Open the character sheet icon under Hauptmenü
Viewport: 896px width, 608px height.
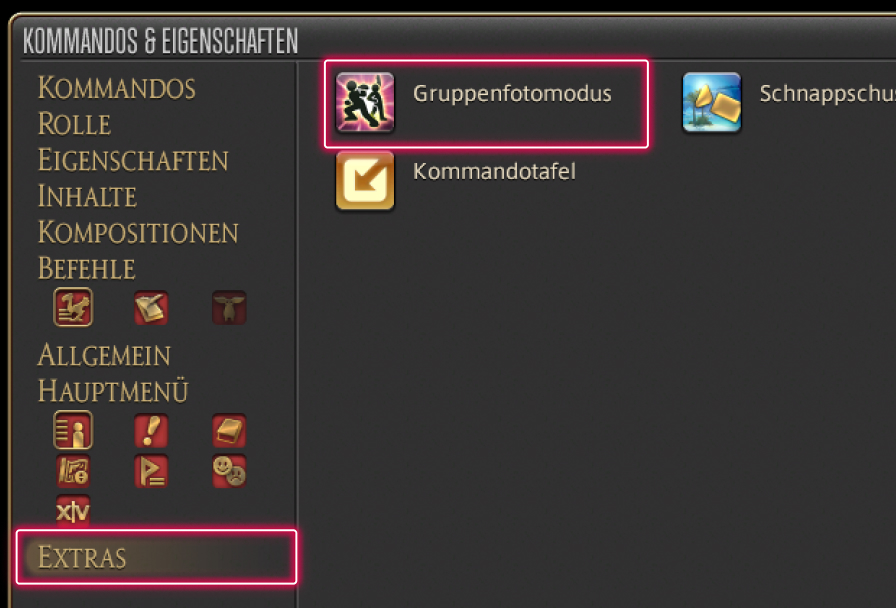click(73, 430)
